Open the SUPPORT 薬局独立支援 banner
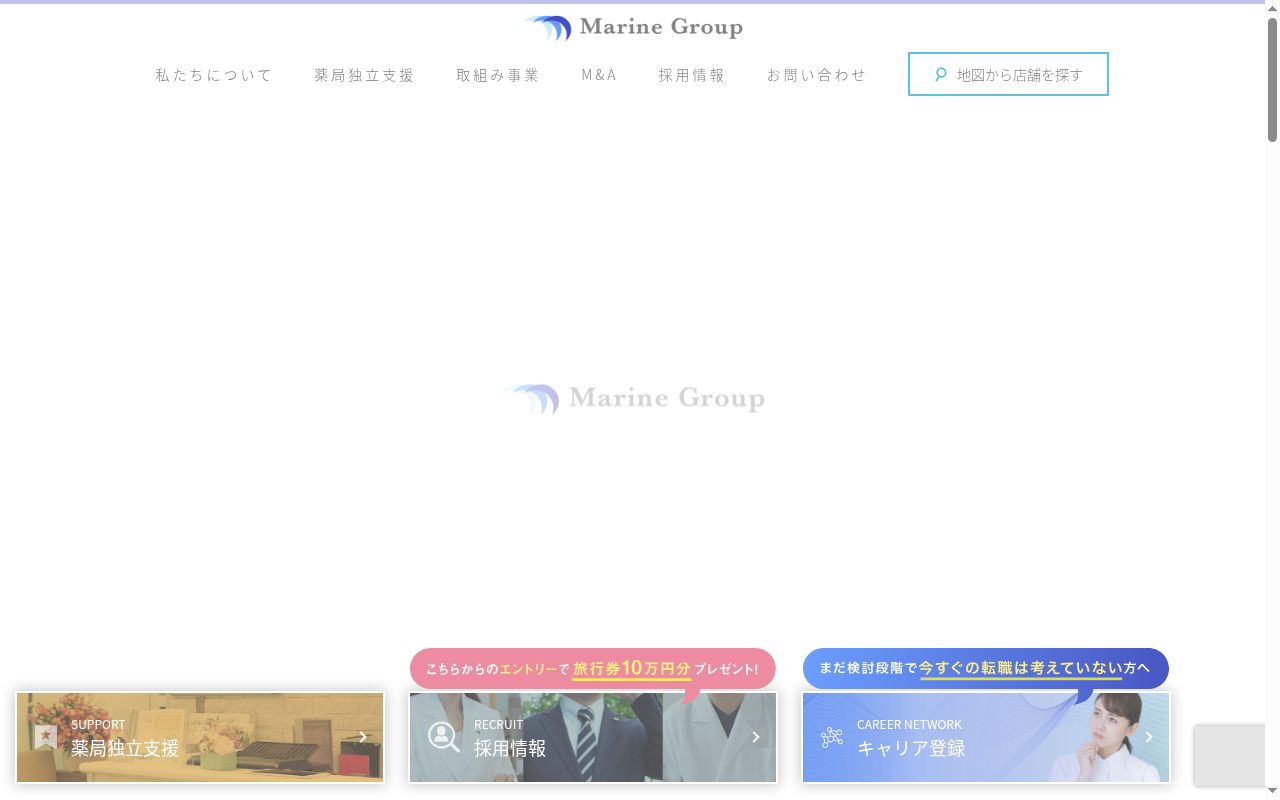This screenshot has width=1280, height=800. tap(200, 737)
